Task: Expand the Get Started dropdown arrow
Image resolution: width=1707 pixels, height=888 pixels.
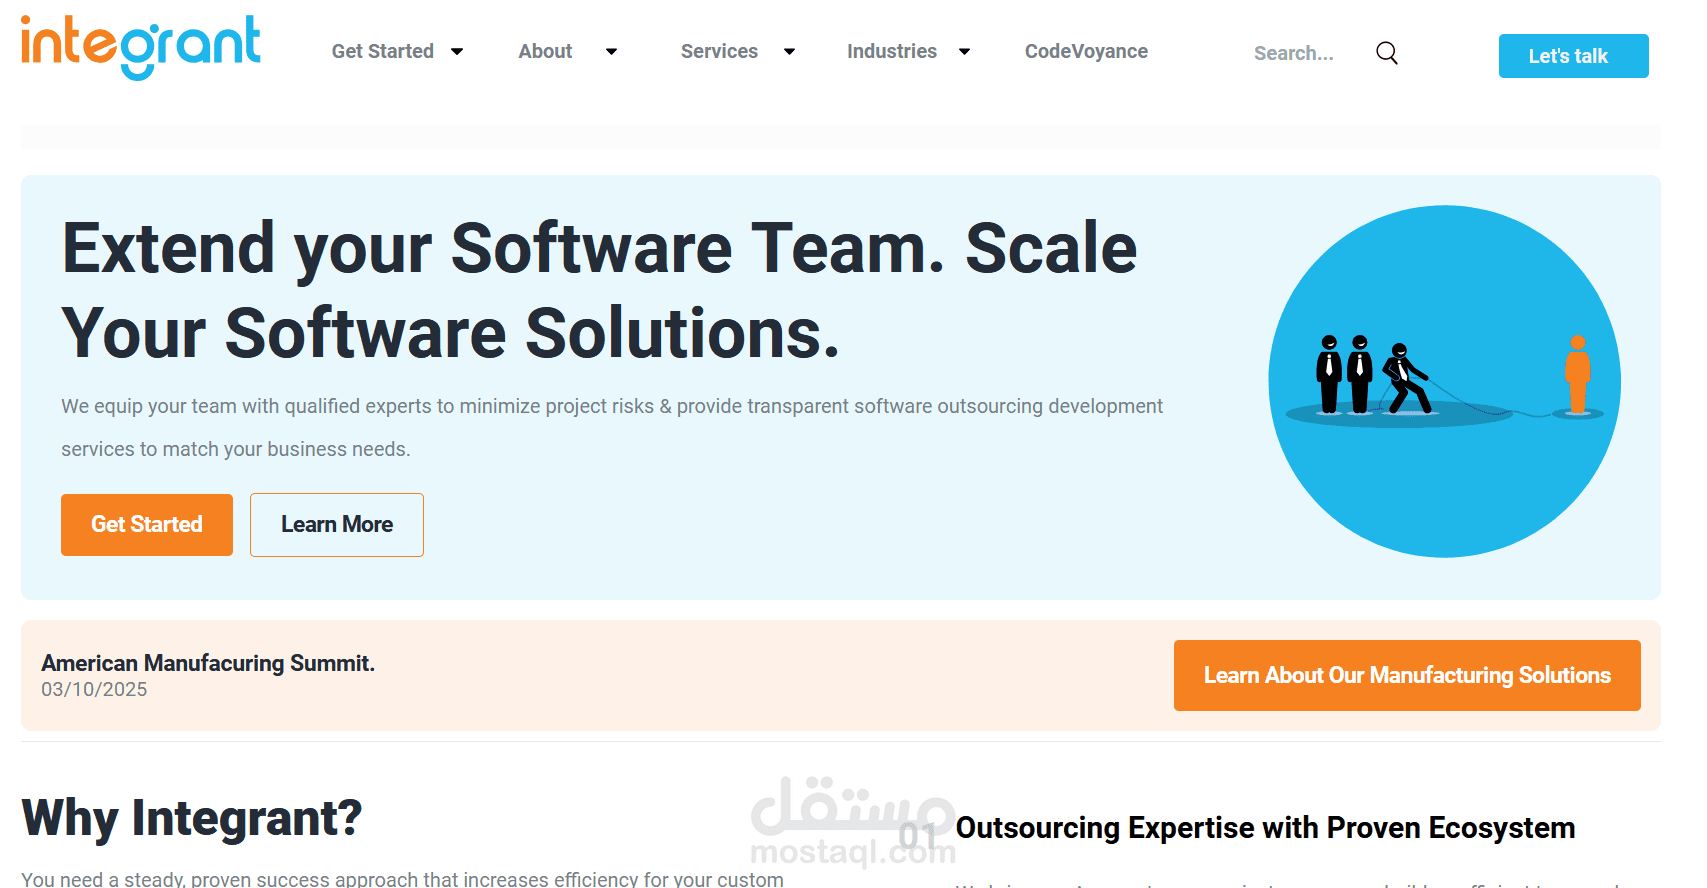Action: tap(457, 52)
